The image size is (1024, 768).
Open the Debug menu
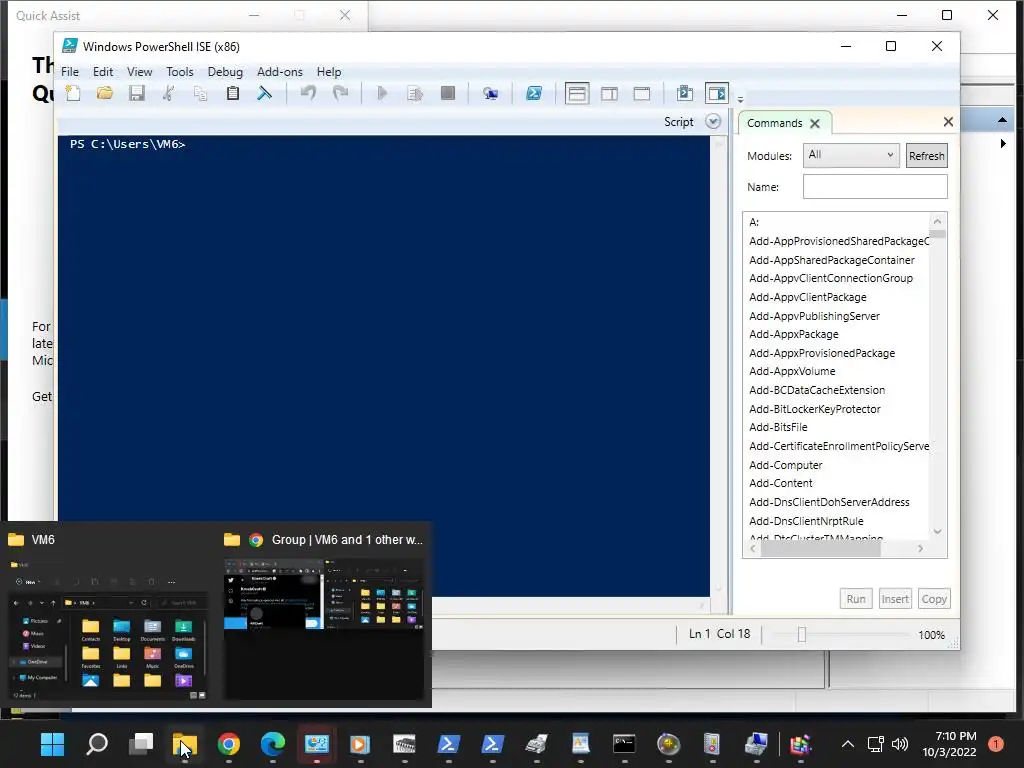[x=225, y=72]
